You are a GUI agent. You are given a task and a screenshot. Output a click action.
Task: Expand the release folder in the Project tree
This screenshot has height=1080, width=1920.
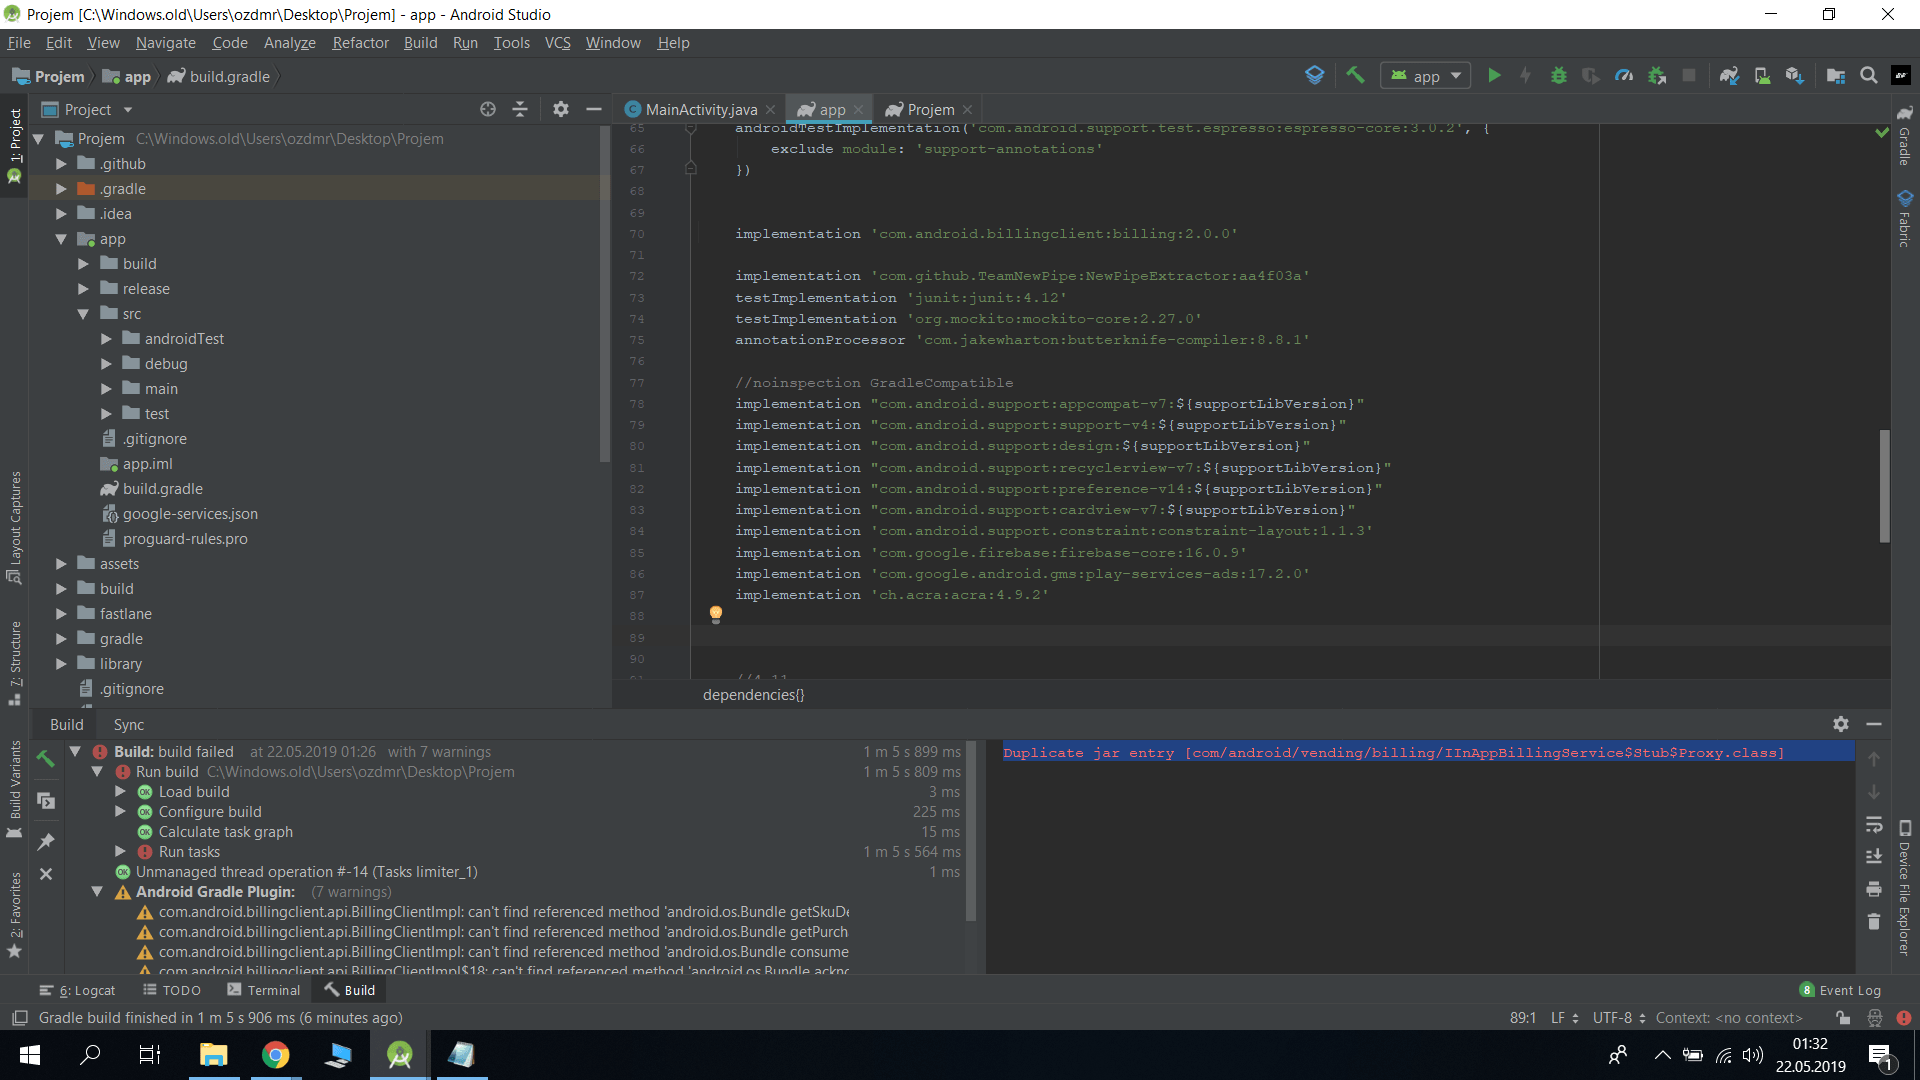pyautogui.click(x=84, y=288)
